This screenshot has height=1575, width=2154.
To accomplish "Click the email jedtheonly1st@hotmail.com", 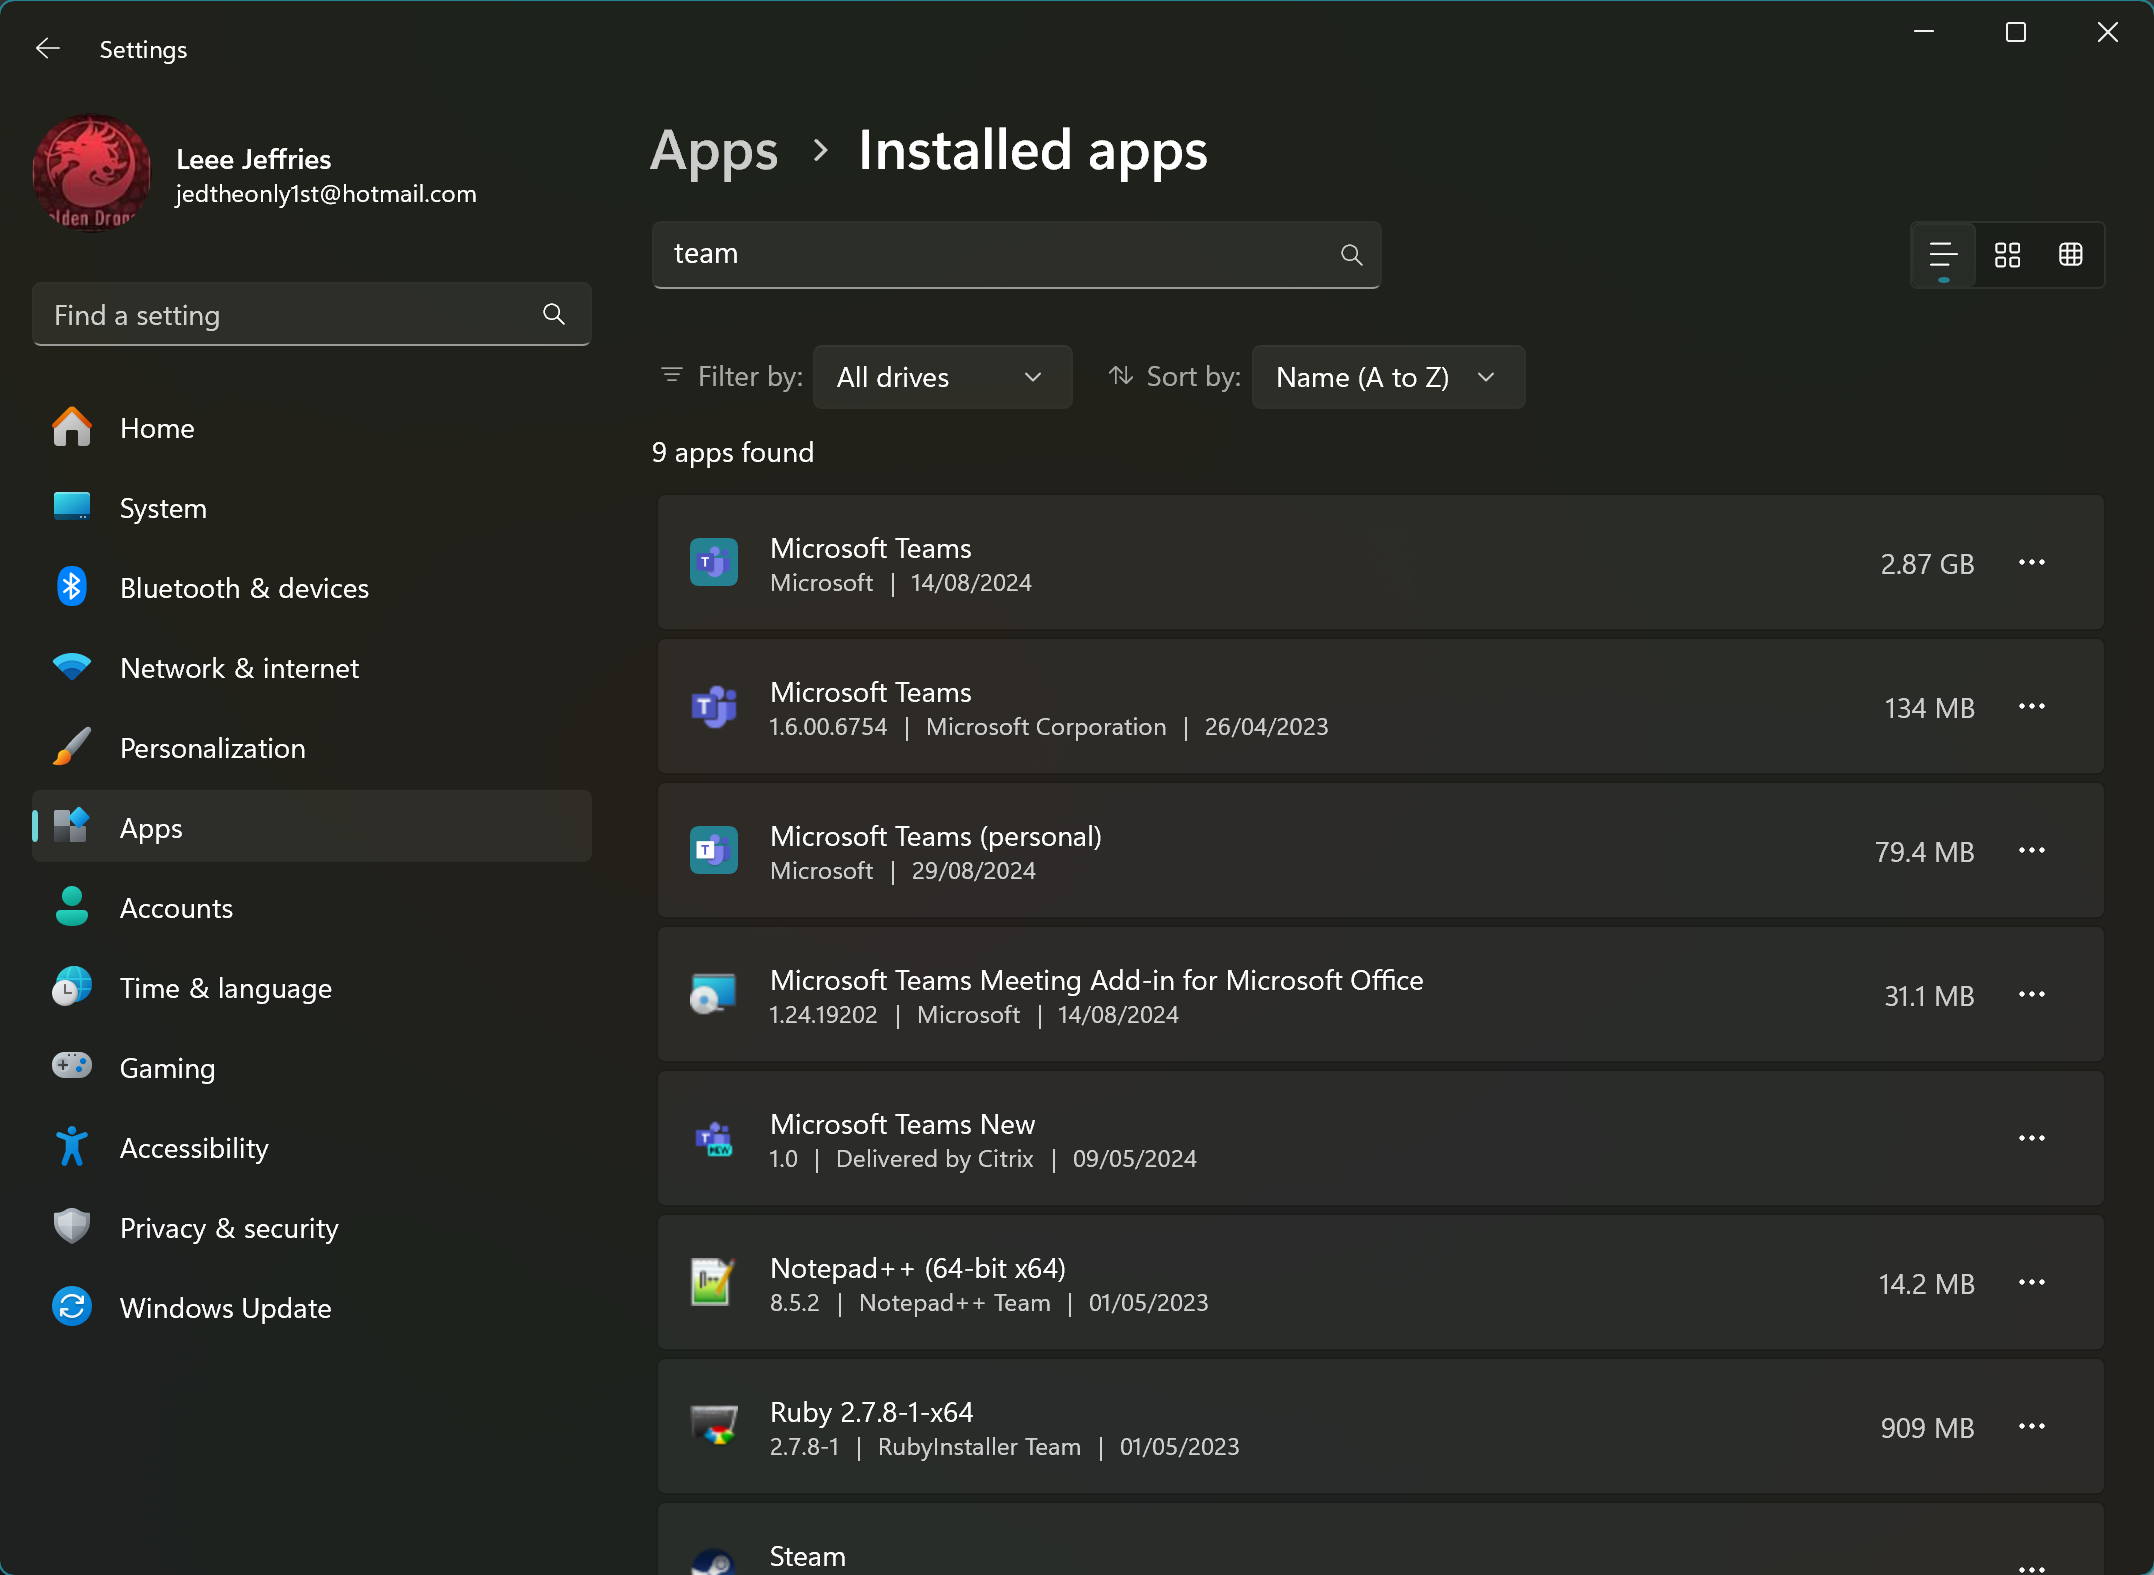I will pos(326,194).
